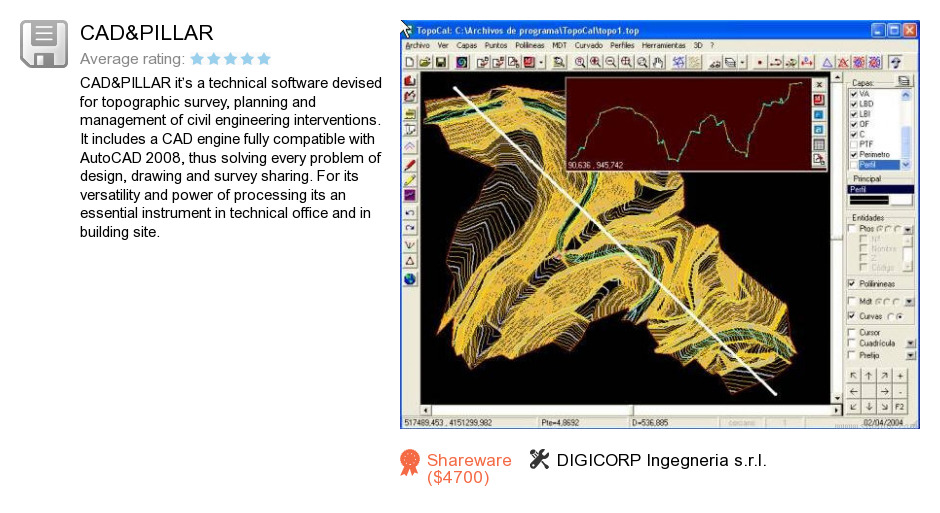Click the redo arrow in left toolbar
The height and width of the screenshot is (513, 940).
[x=410, y=228]
